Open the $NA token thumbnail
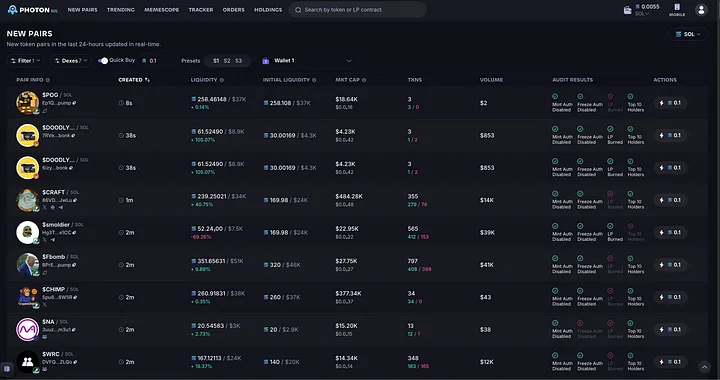 click(28, 330)
